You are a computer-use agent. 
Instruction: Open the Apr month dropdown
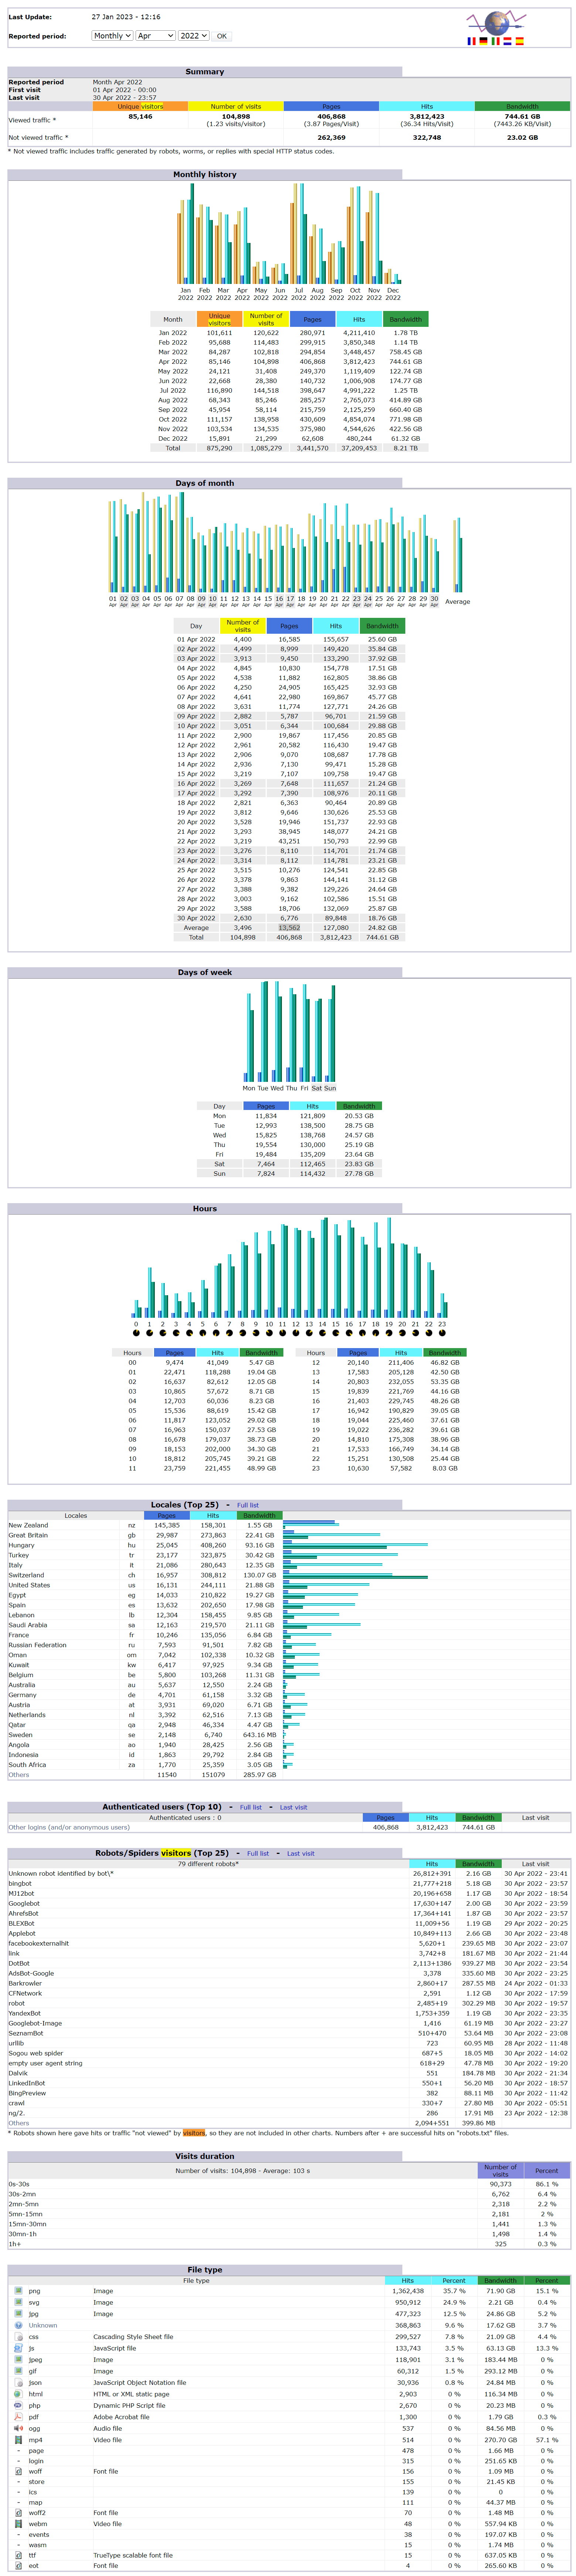click(155, 36)
